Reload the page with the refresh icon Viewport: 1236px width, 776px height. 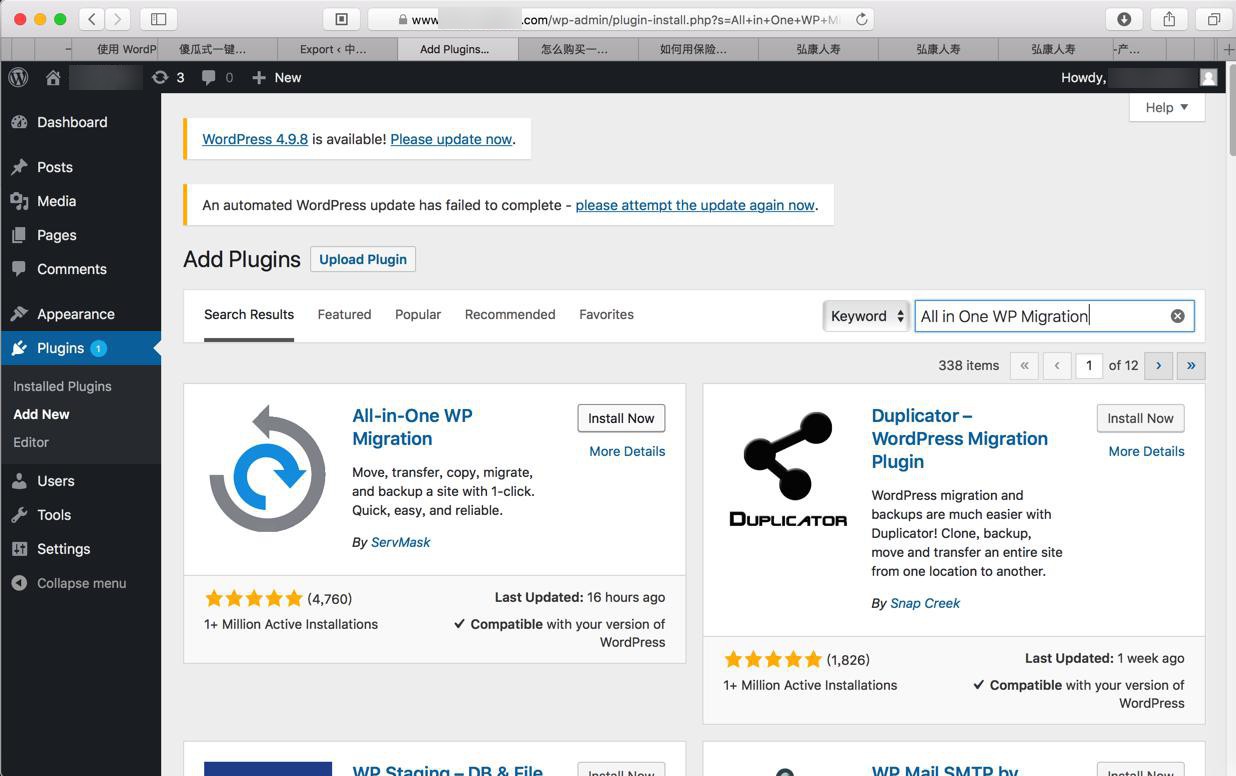click(861, 19)
